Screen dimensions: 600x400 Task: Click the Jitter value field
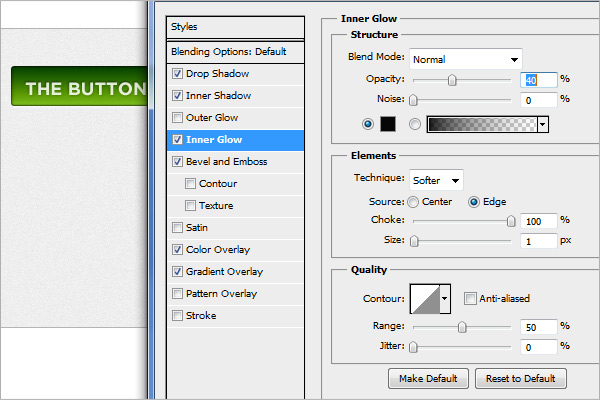[538, 347]
